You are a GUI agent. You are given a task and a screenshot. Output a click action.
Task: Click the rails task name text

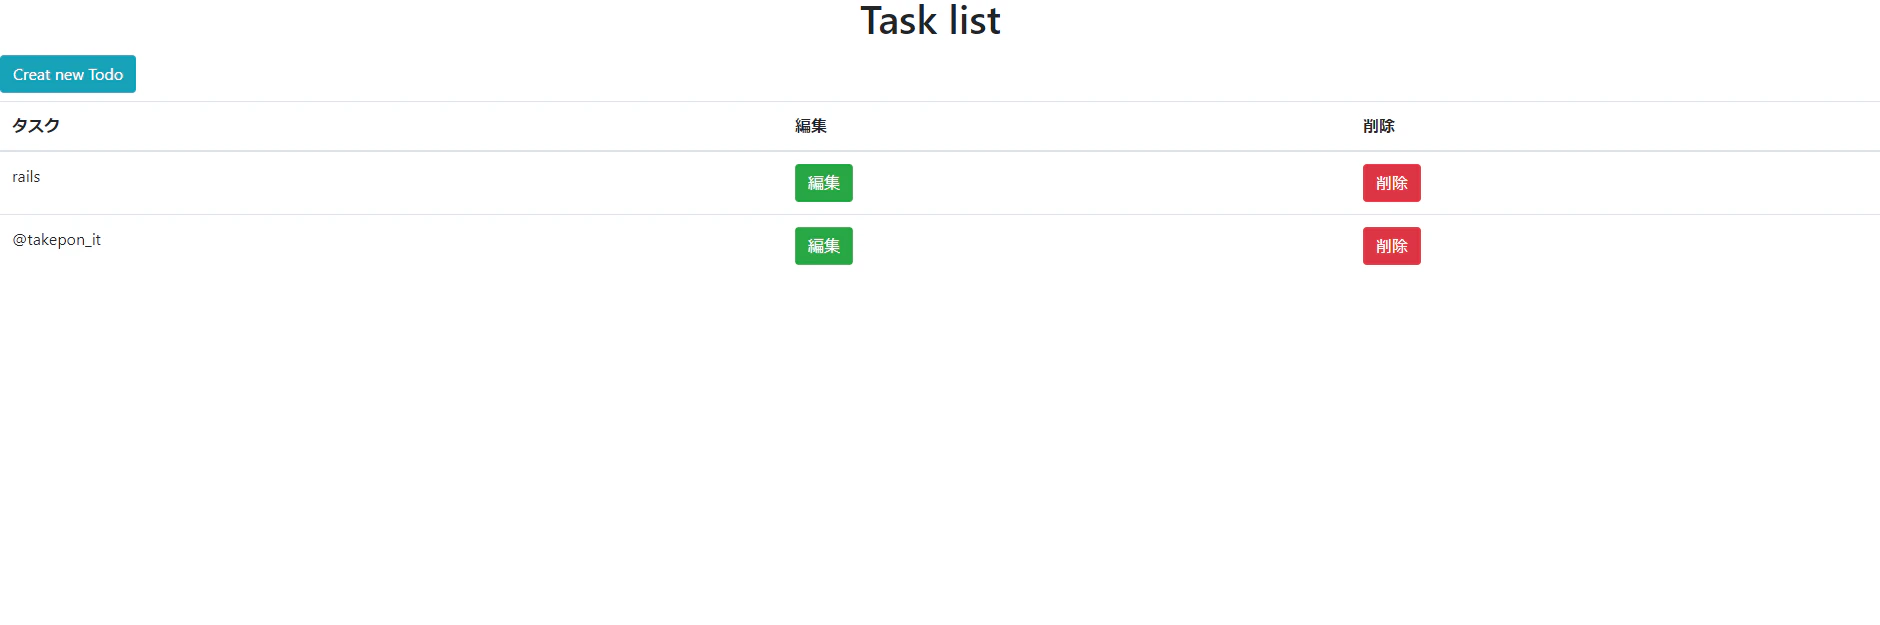(26, 177)
